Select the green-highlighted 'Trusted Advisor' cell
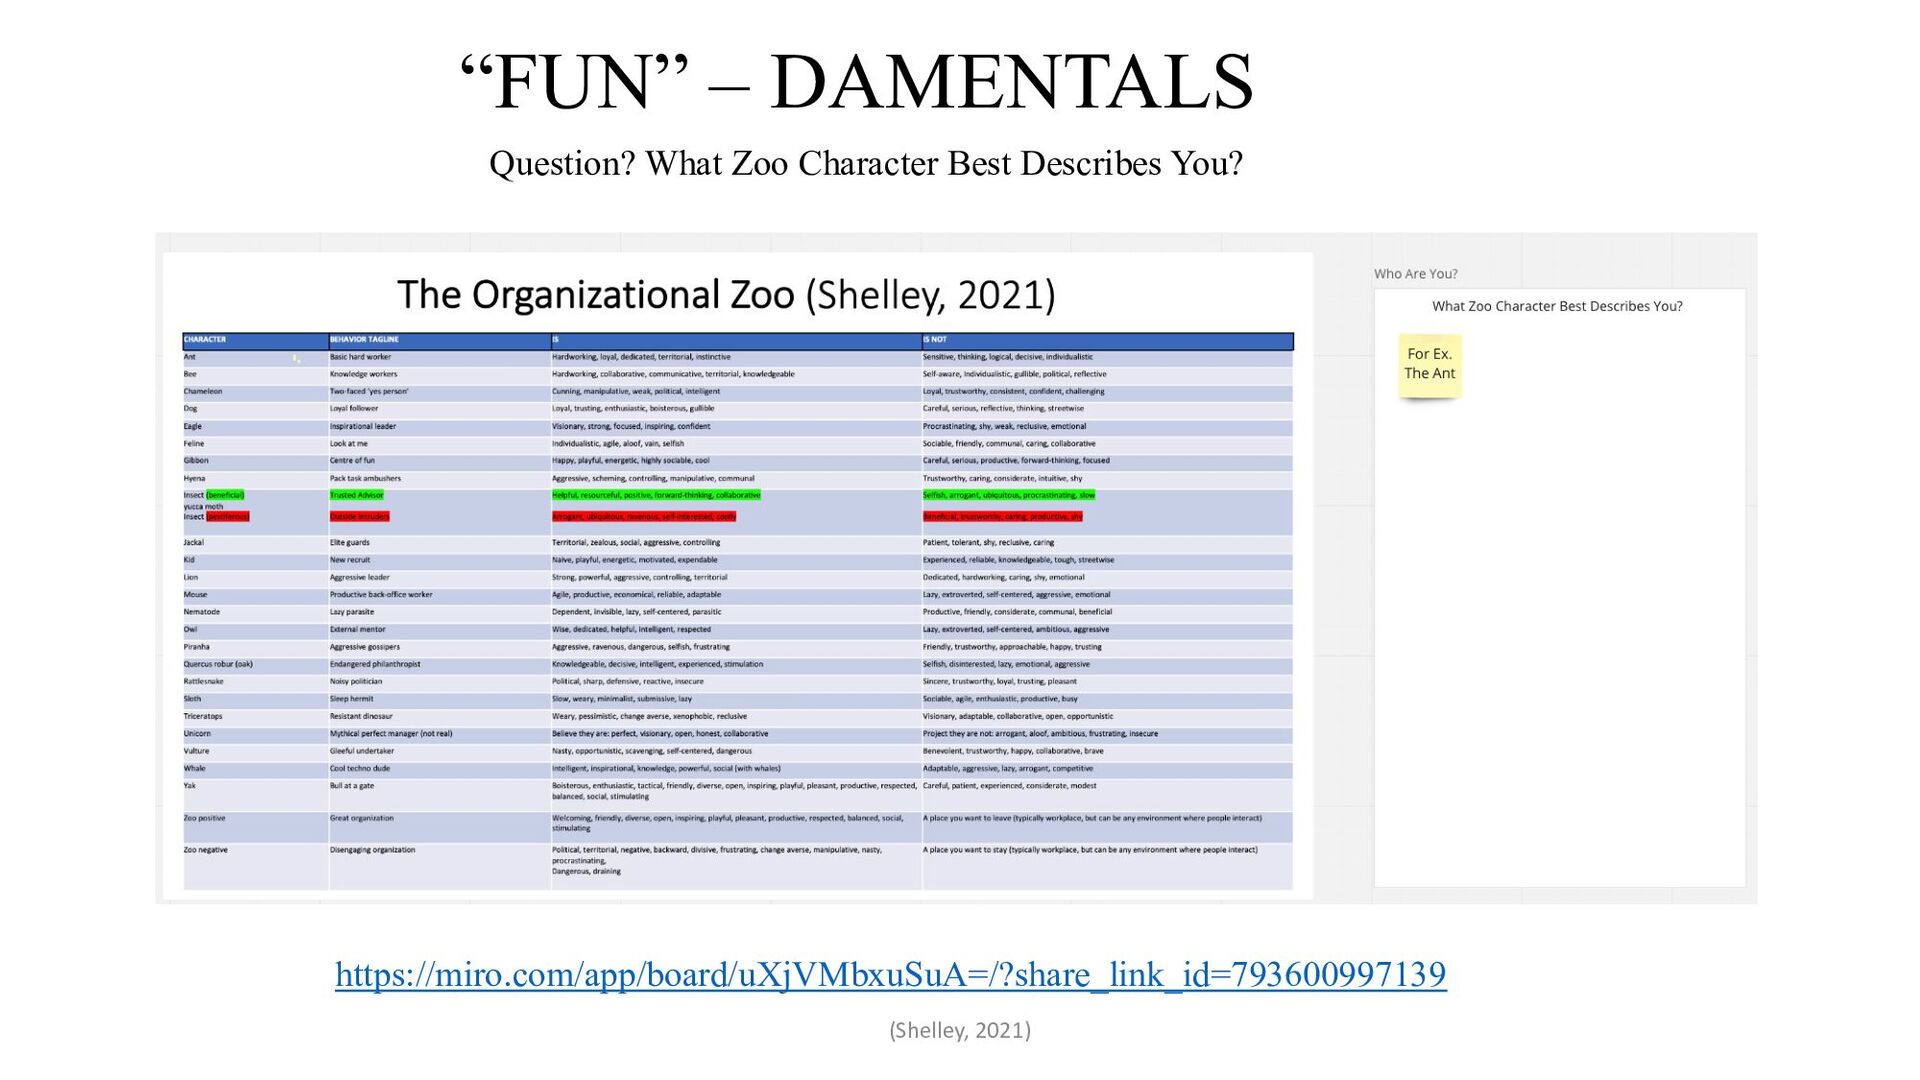 tap(357, 495)
